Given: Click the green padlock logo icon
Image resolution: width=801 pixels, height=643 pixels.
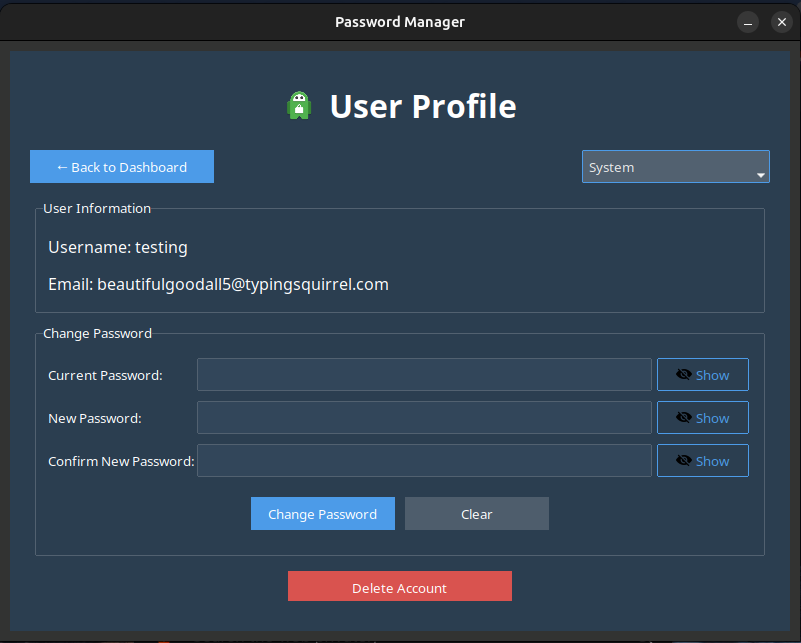Looking at the screenshot, I should point(299,106).
